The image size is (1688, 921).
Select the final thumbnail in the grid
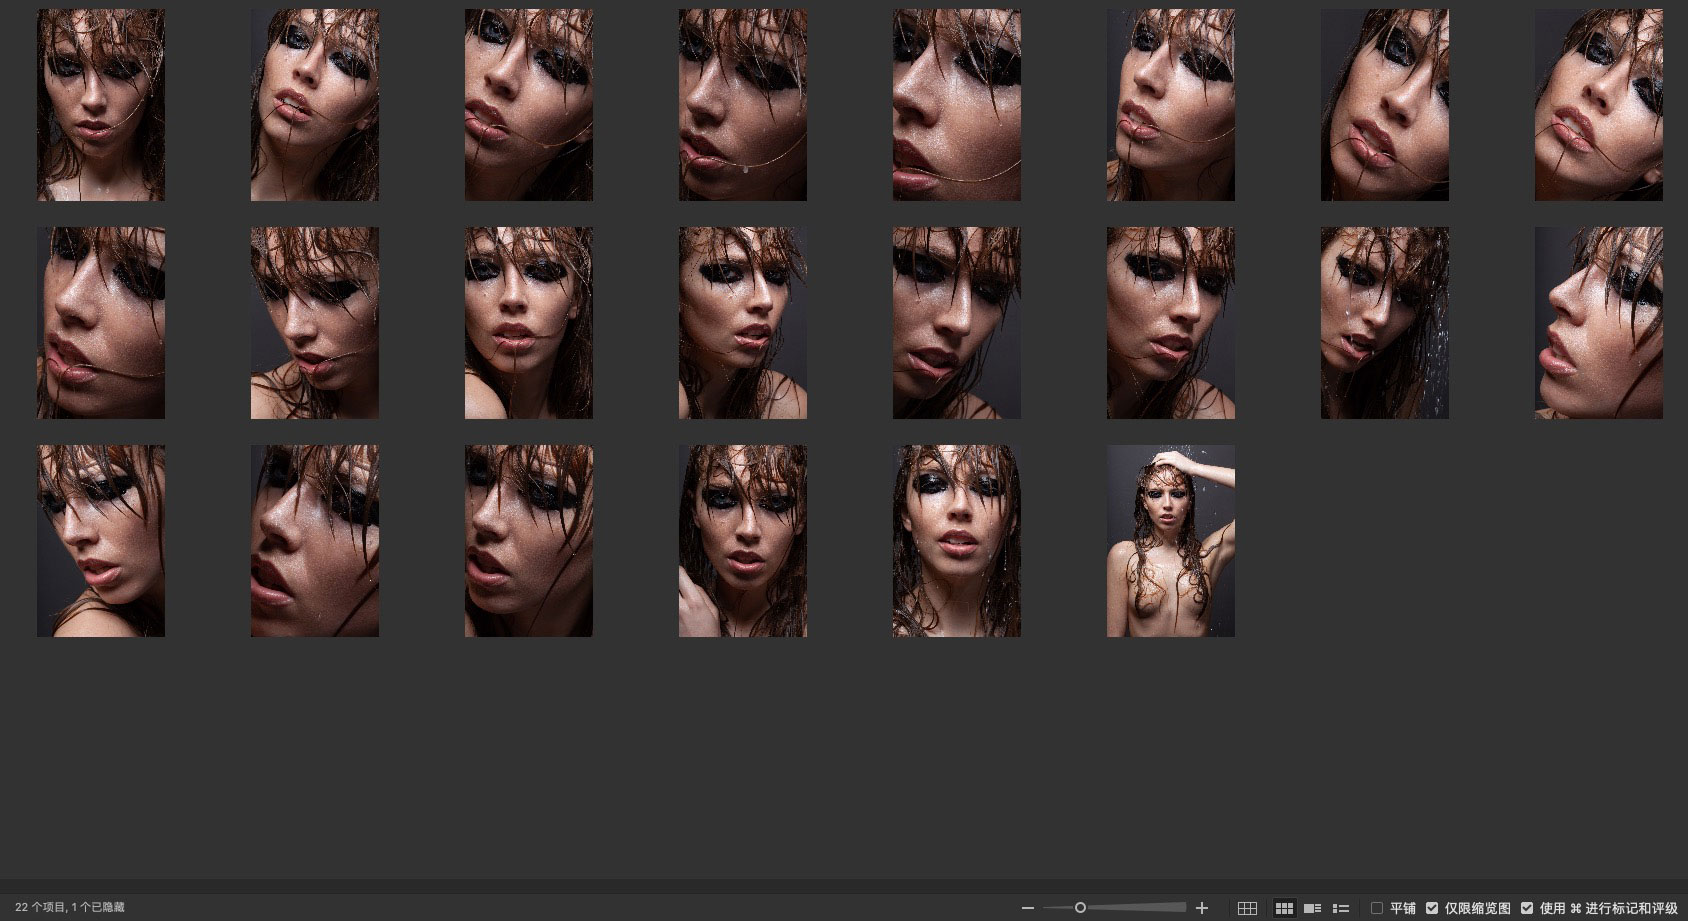pyautogui.click(x=1170, y=540)
